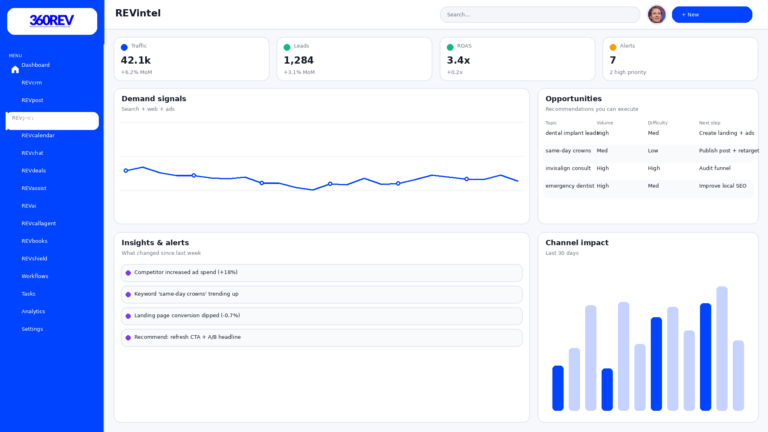Image resolution: width=768 pixels, height=432 pixels.
Task: Open 'same-day crowns' trending insight
Action: 321,294
